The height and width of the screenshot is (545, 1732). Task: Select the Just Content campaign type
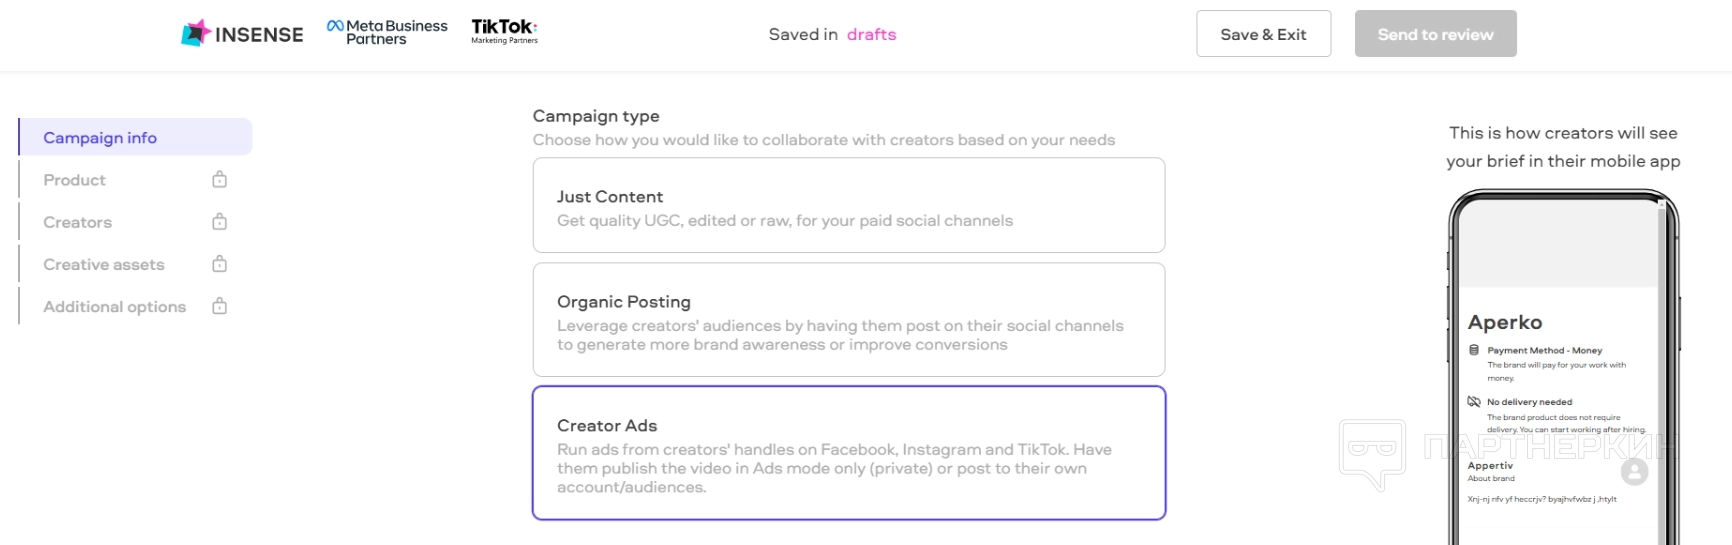point(848,205)
